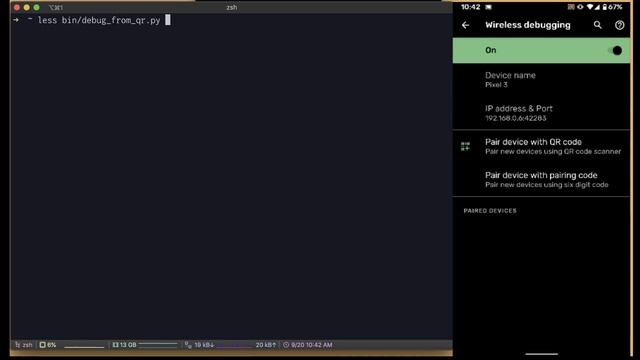This screenshot has height=360, width=640.
Task: Click the zsh title of terminal window
Action: [231, 7]
